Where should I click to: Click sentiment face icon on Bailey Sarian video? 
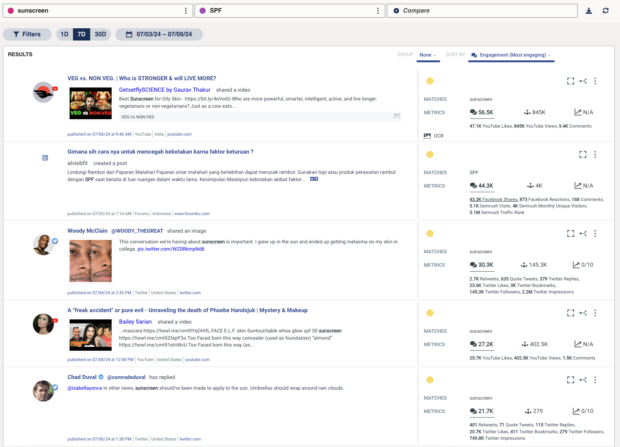(x=430, y=313)
